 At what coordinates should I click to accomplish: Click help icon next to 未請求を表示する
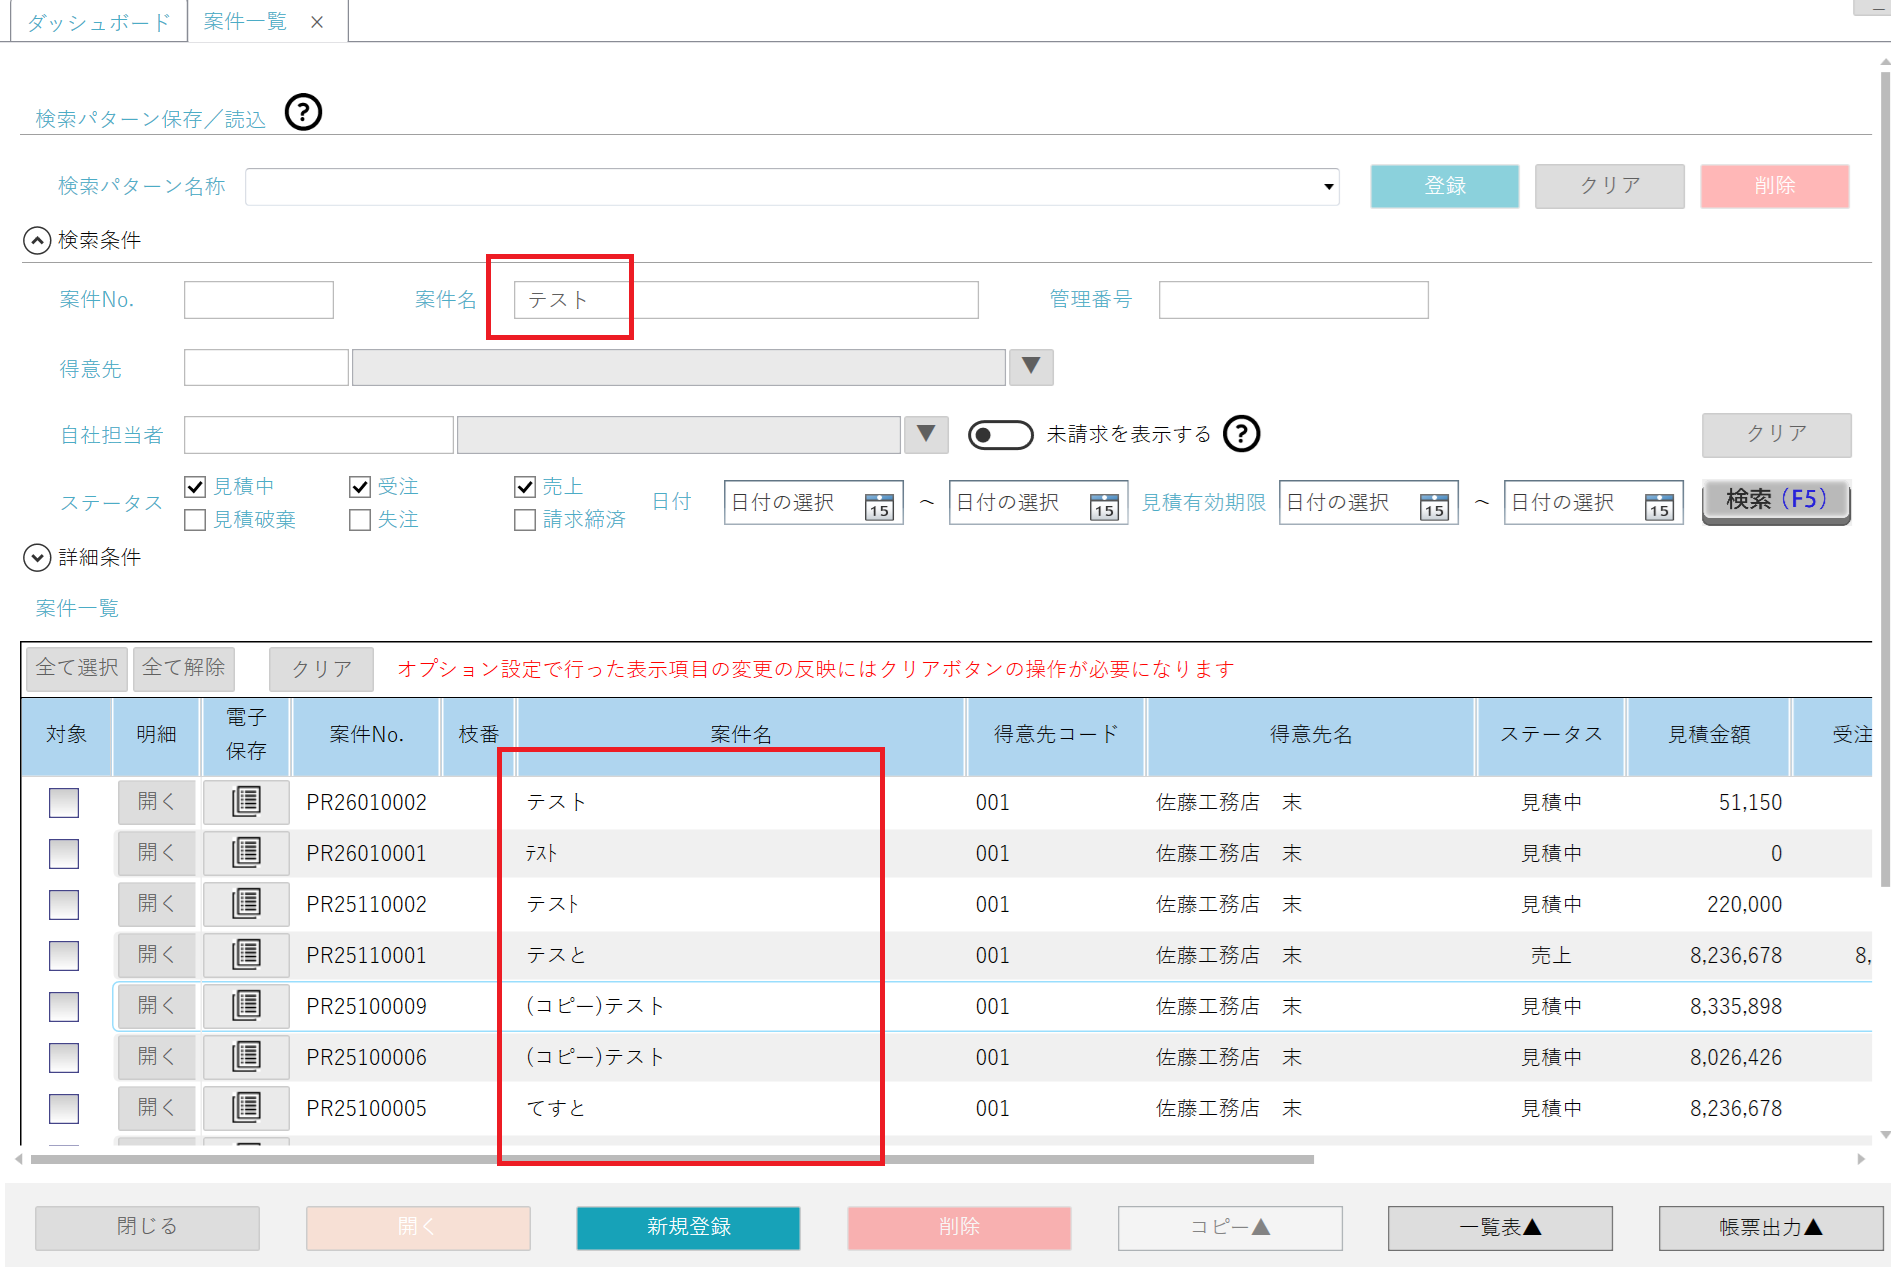[x=1241, y=434]
